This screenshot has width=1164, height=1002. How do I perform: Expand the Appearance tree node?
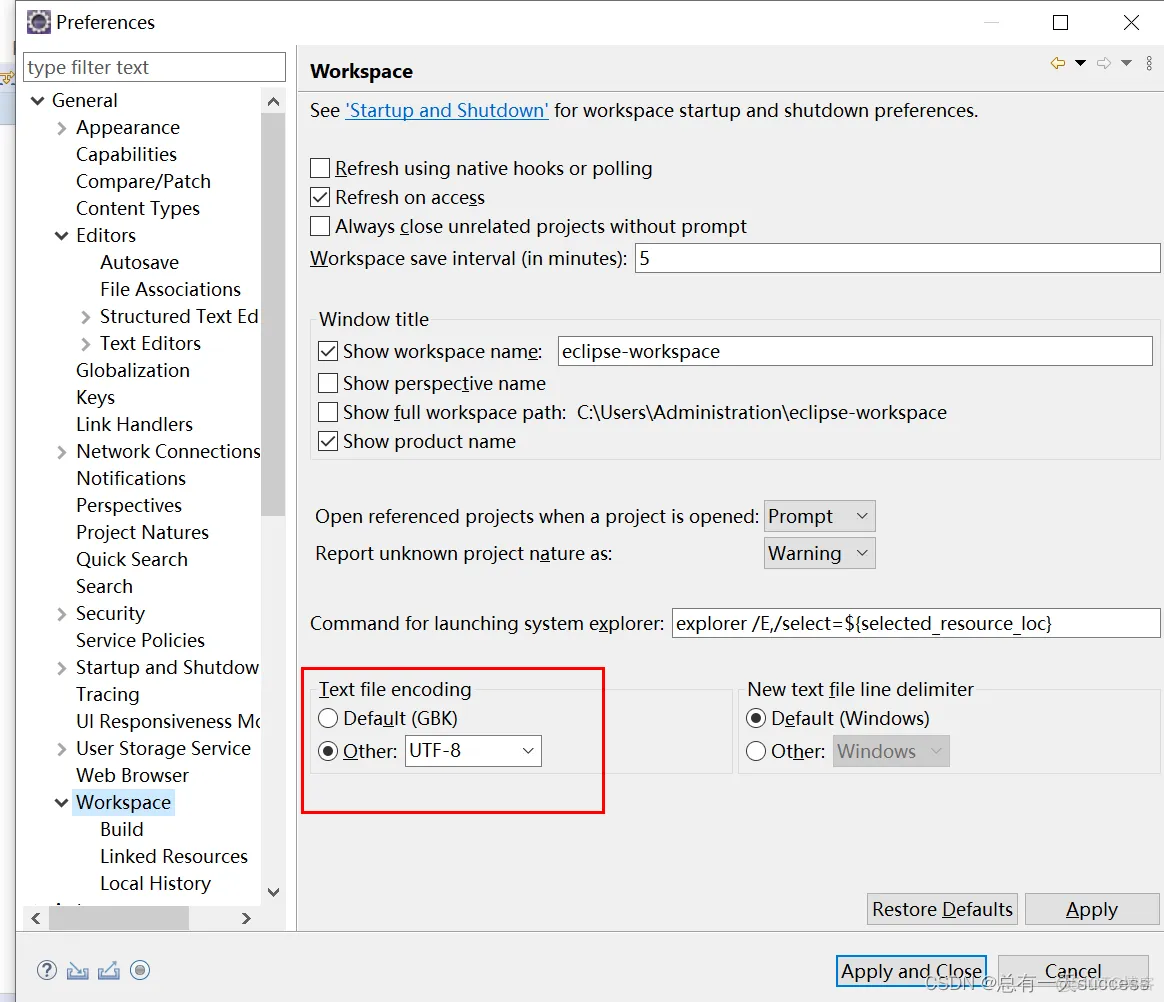tap(62, 128)
